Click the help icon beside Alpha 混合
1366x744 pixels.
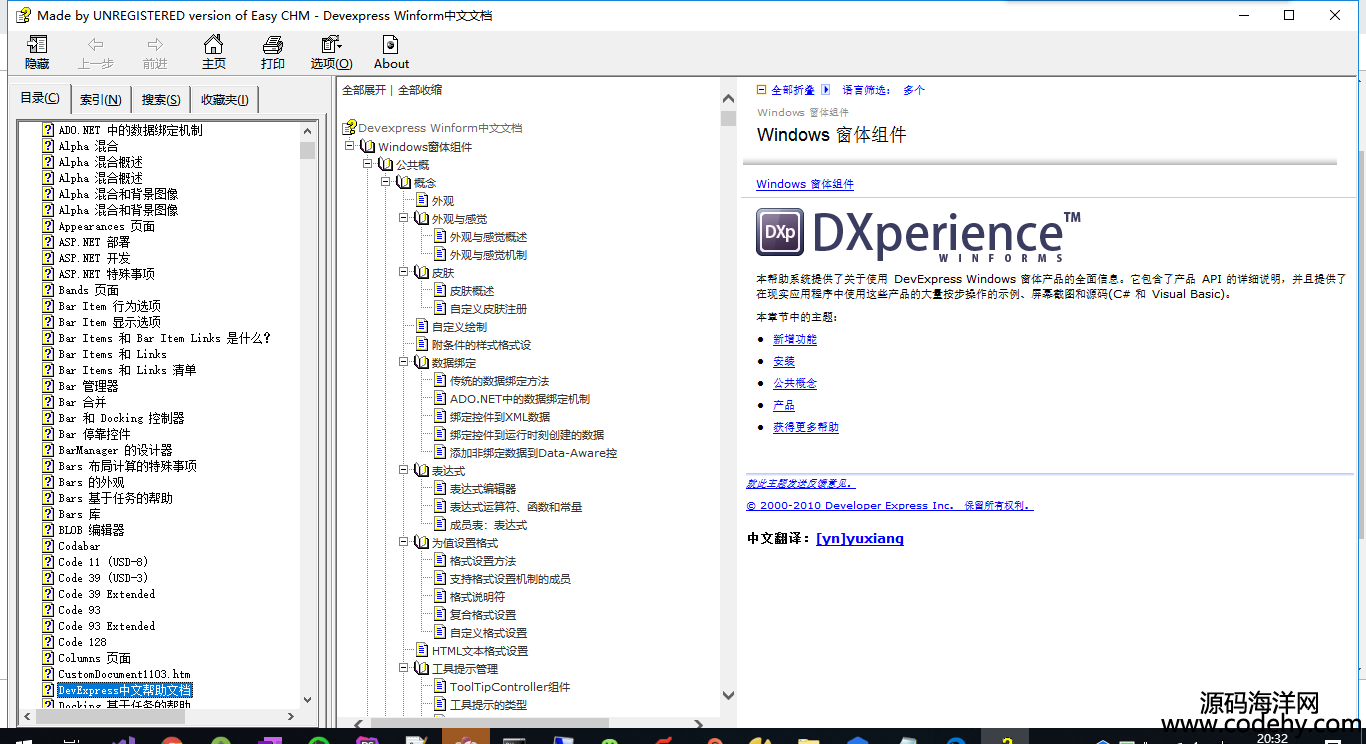(48, 146)
